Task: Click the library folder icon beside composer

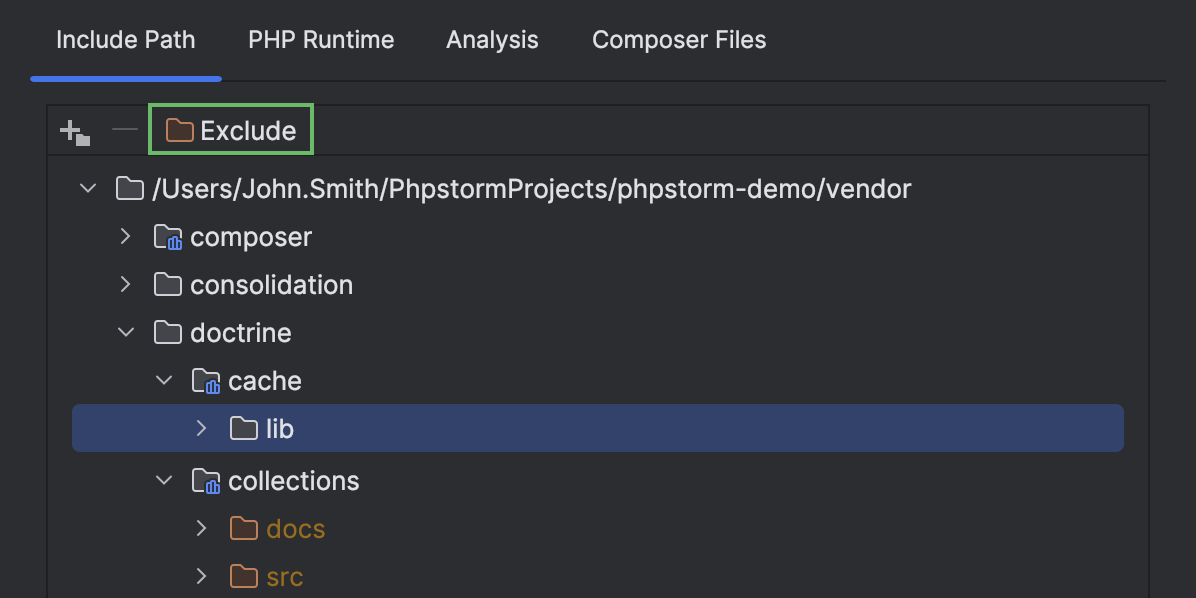Action: pos(167,237)
